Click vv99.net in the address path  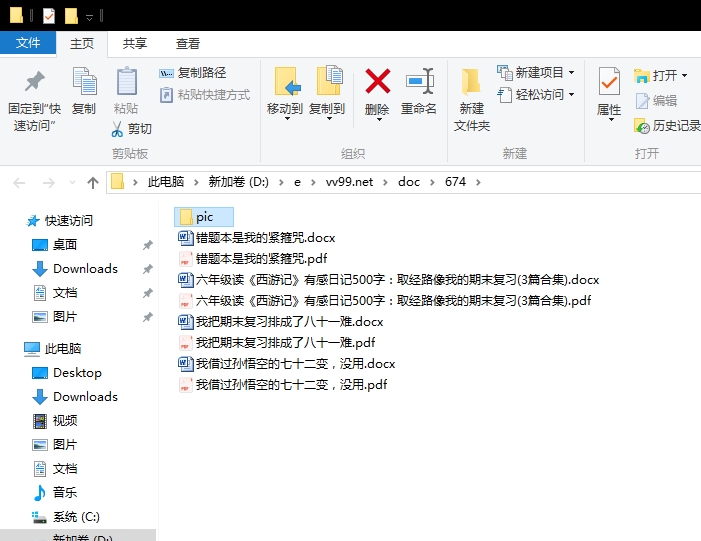(349, 182)
